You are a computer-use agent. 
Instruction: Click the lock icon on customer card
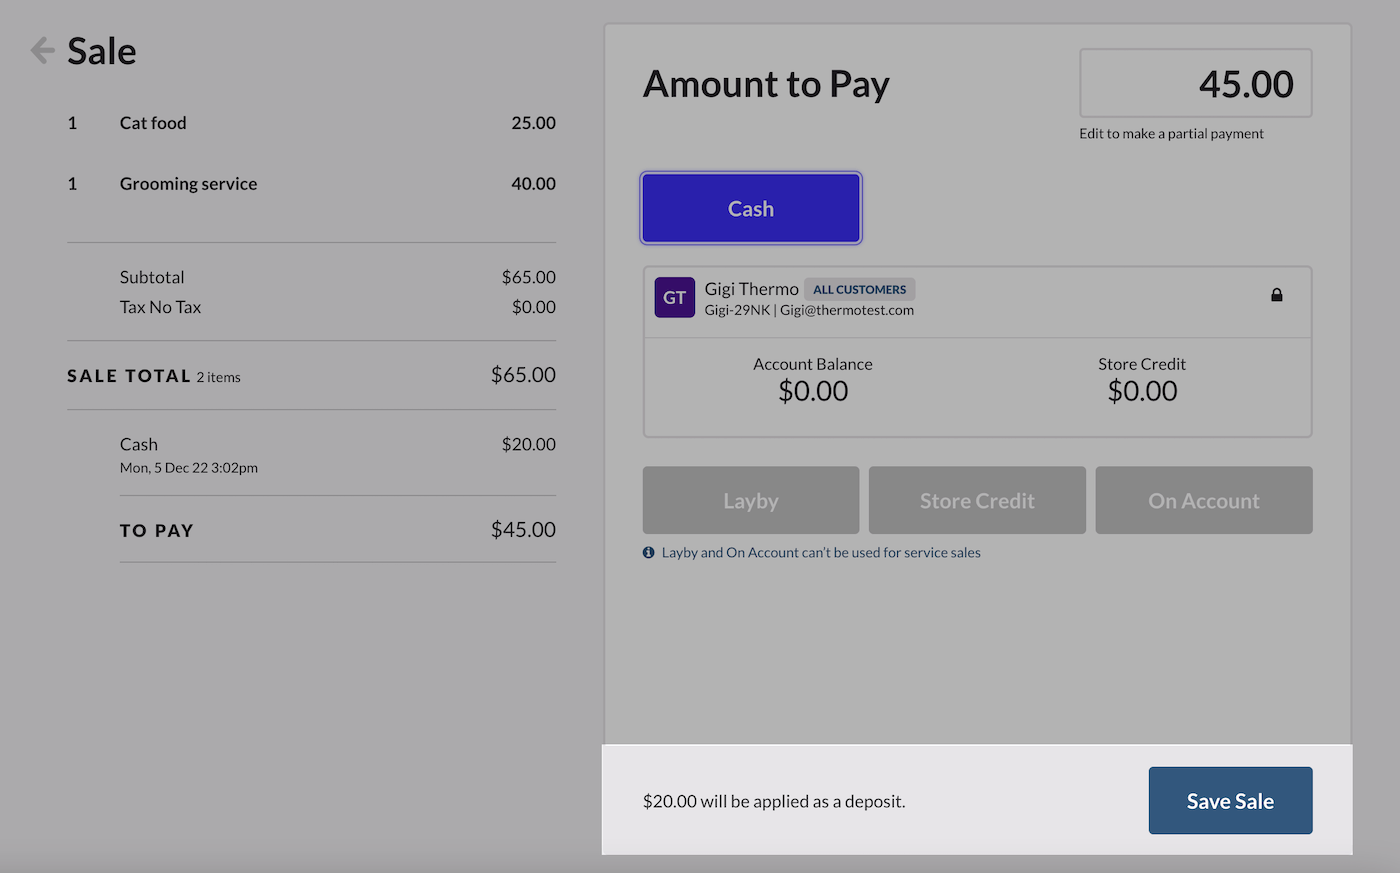(x=1277, y=296)
